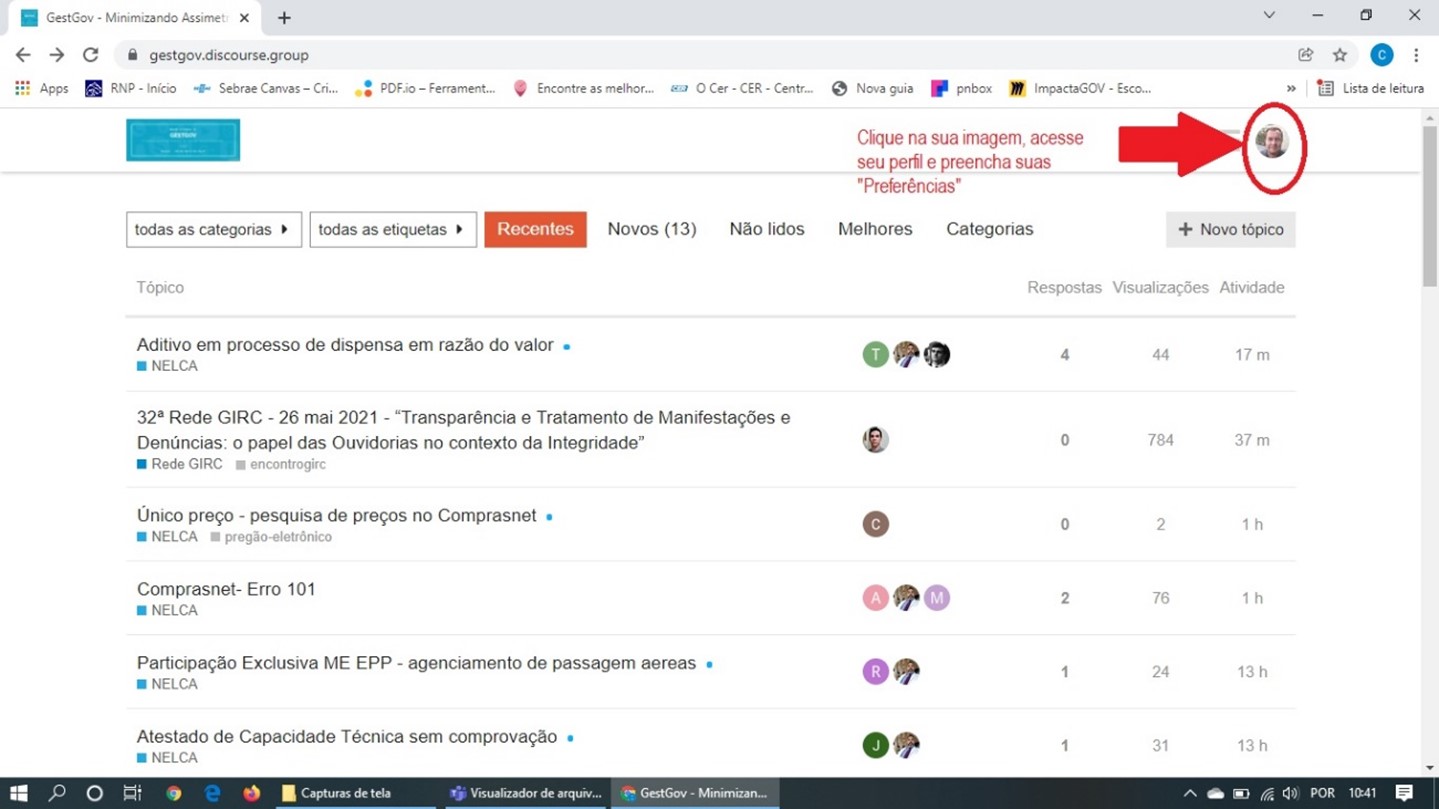The image size is (1439, 809).
Task: Expand the 'todas as categorias' dropdown
Action: click(x=213, y=229)
